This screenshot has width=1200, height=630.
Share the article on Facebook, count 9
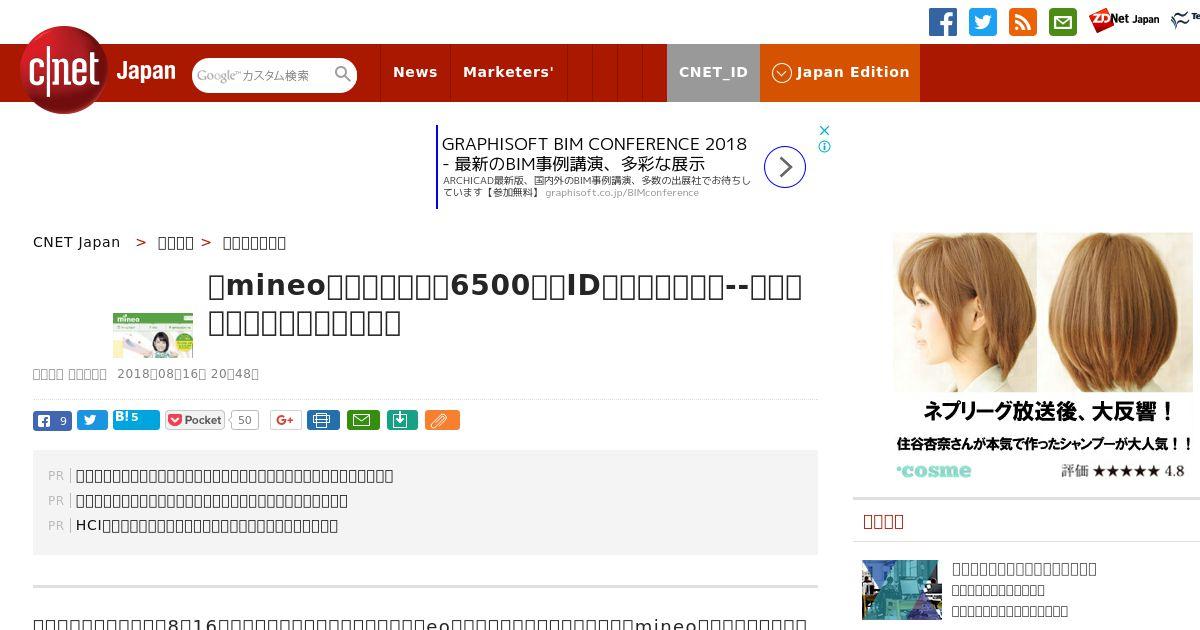(x=52, y=420)
